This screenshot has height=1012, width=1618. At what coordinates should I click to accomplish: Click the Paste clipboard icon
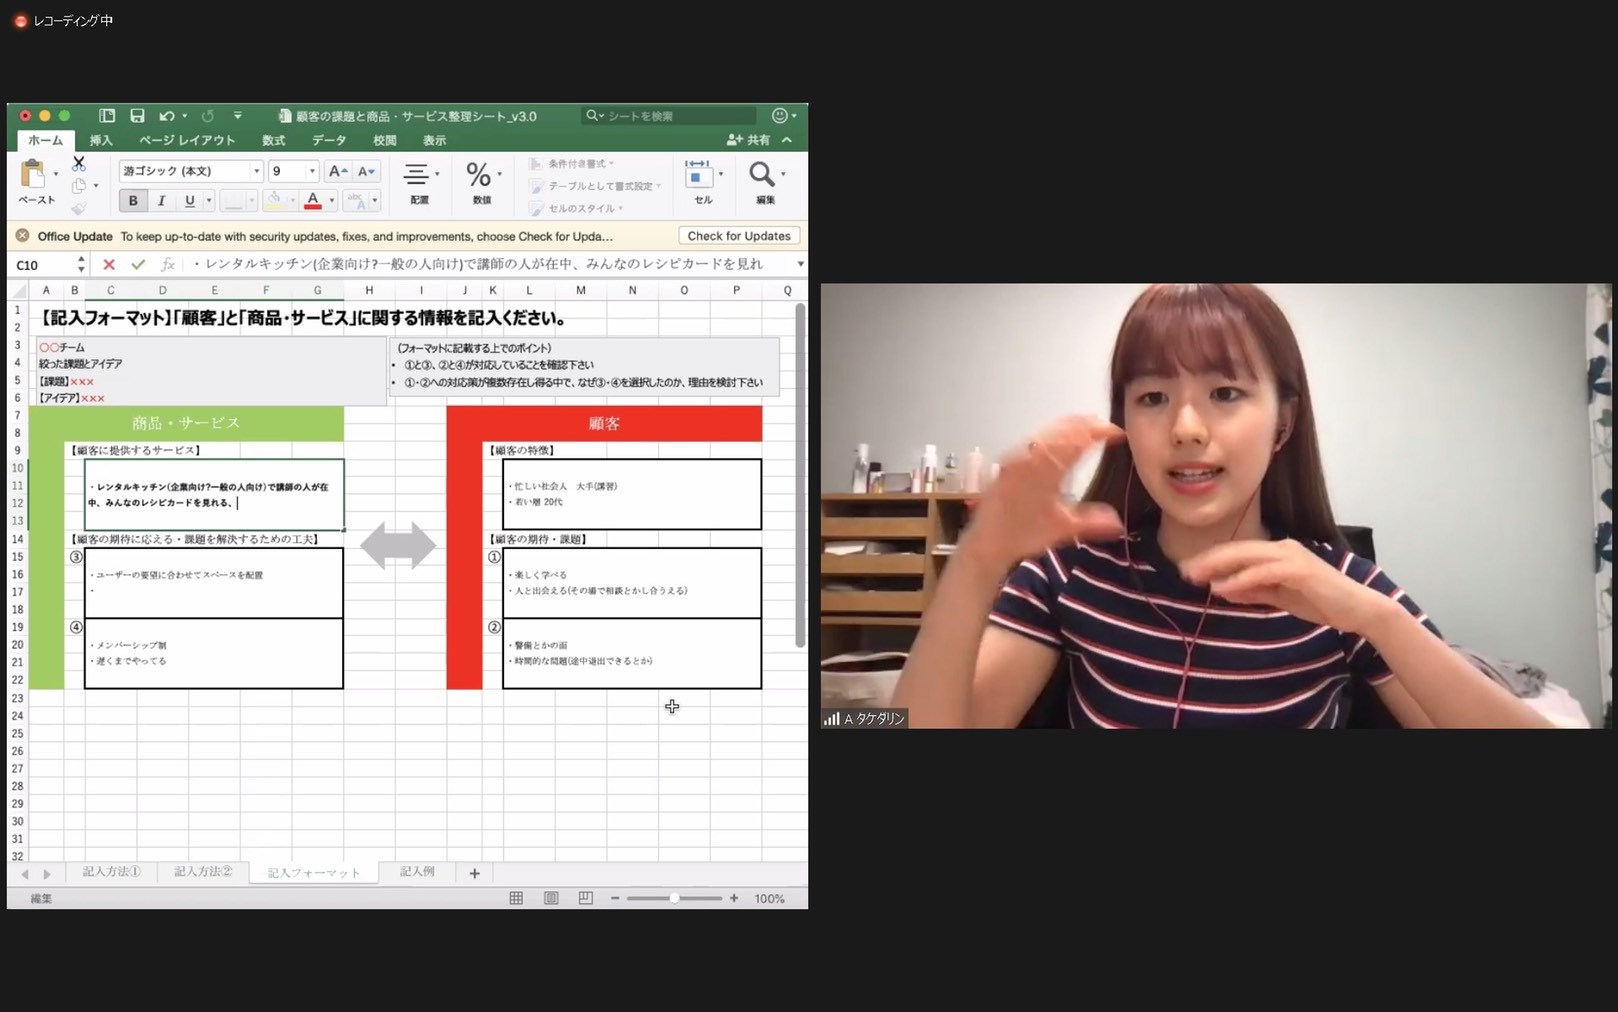point(33,175)
